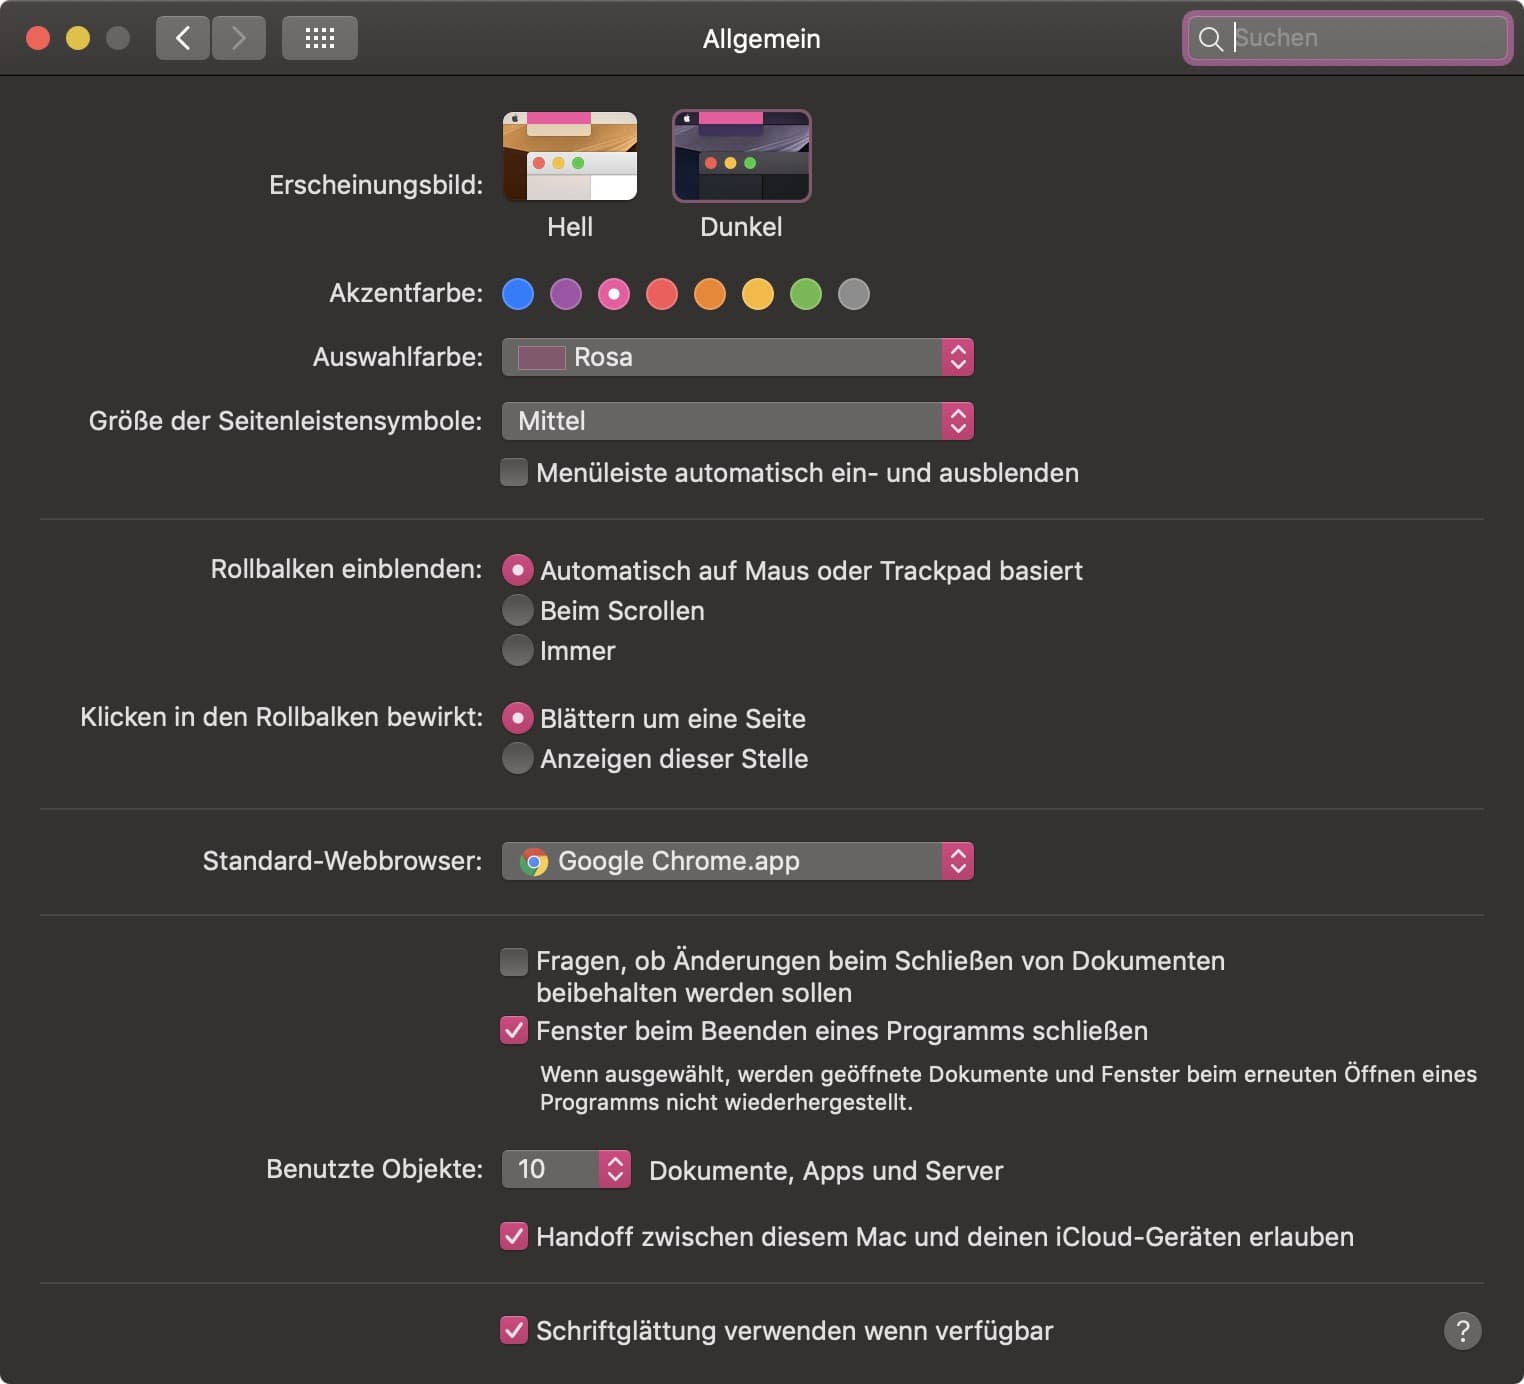Click the forward navigation arrow
1524x1384 pixels.
pyautogui.click(x=239, y=39)
